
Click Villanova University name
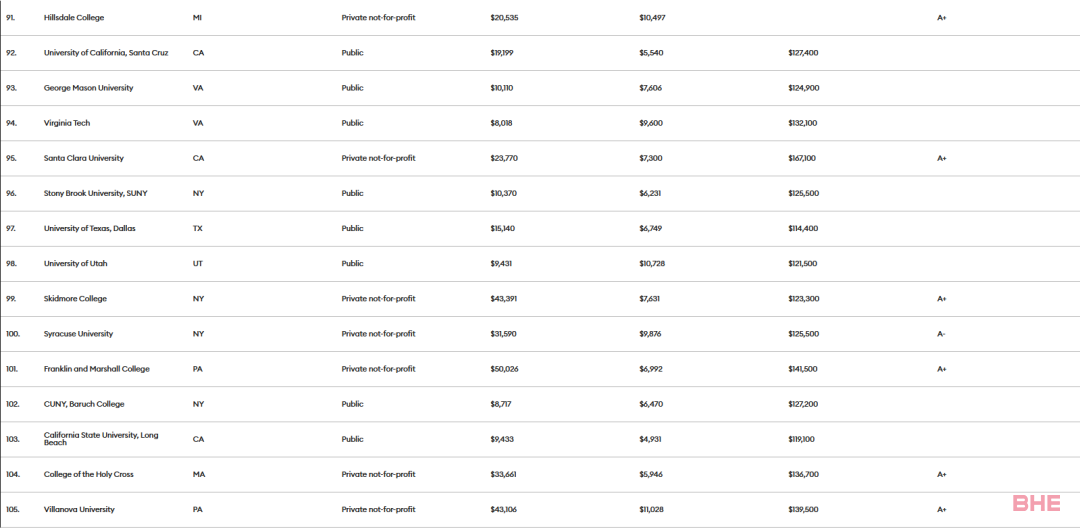pos(79,510)
